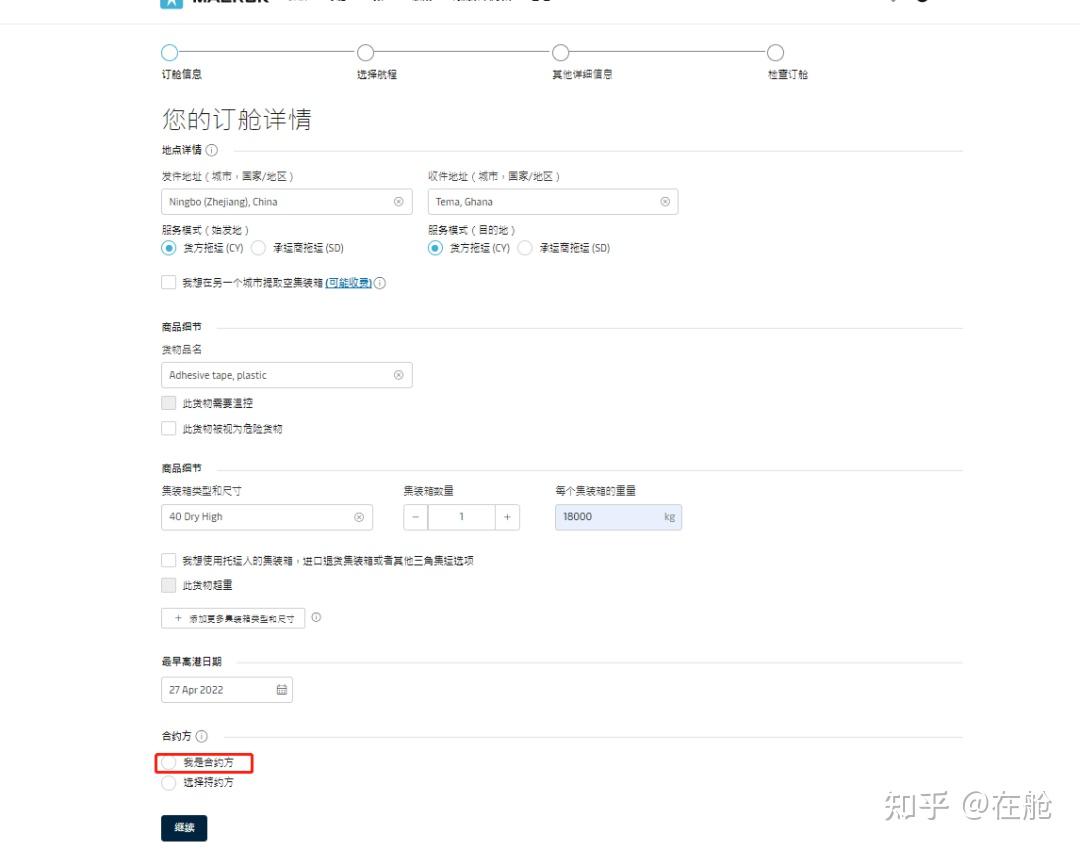Viewport: 1080px width, 850px height.
Task: Open the 收件地址 destination field
Action: [x=540, y=201]
